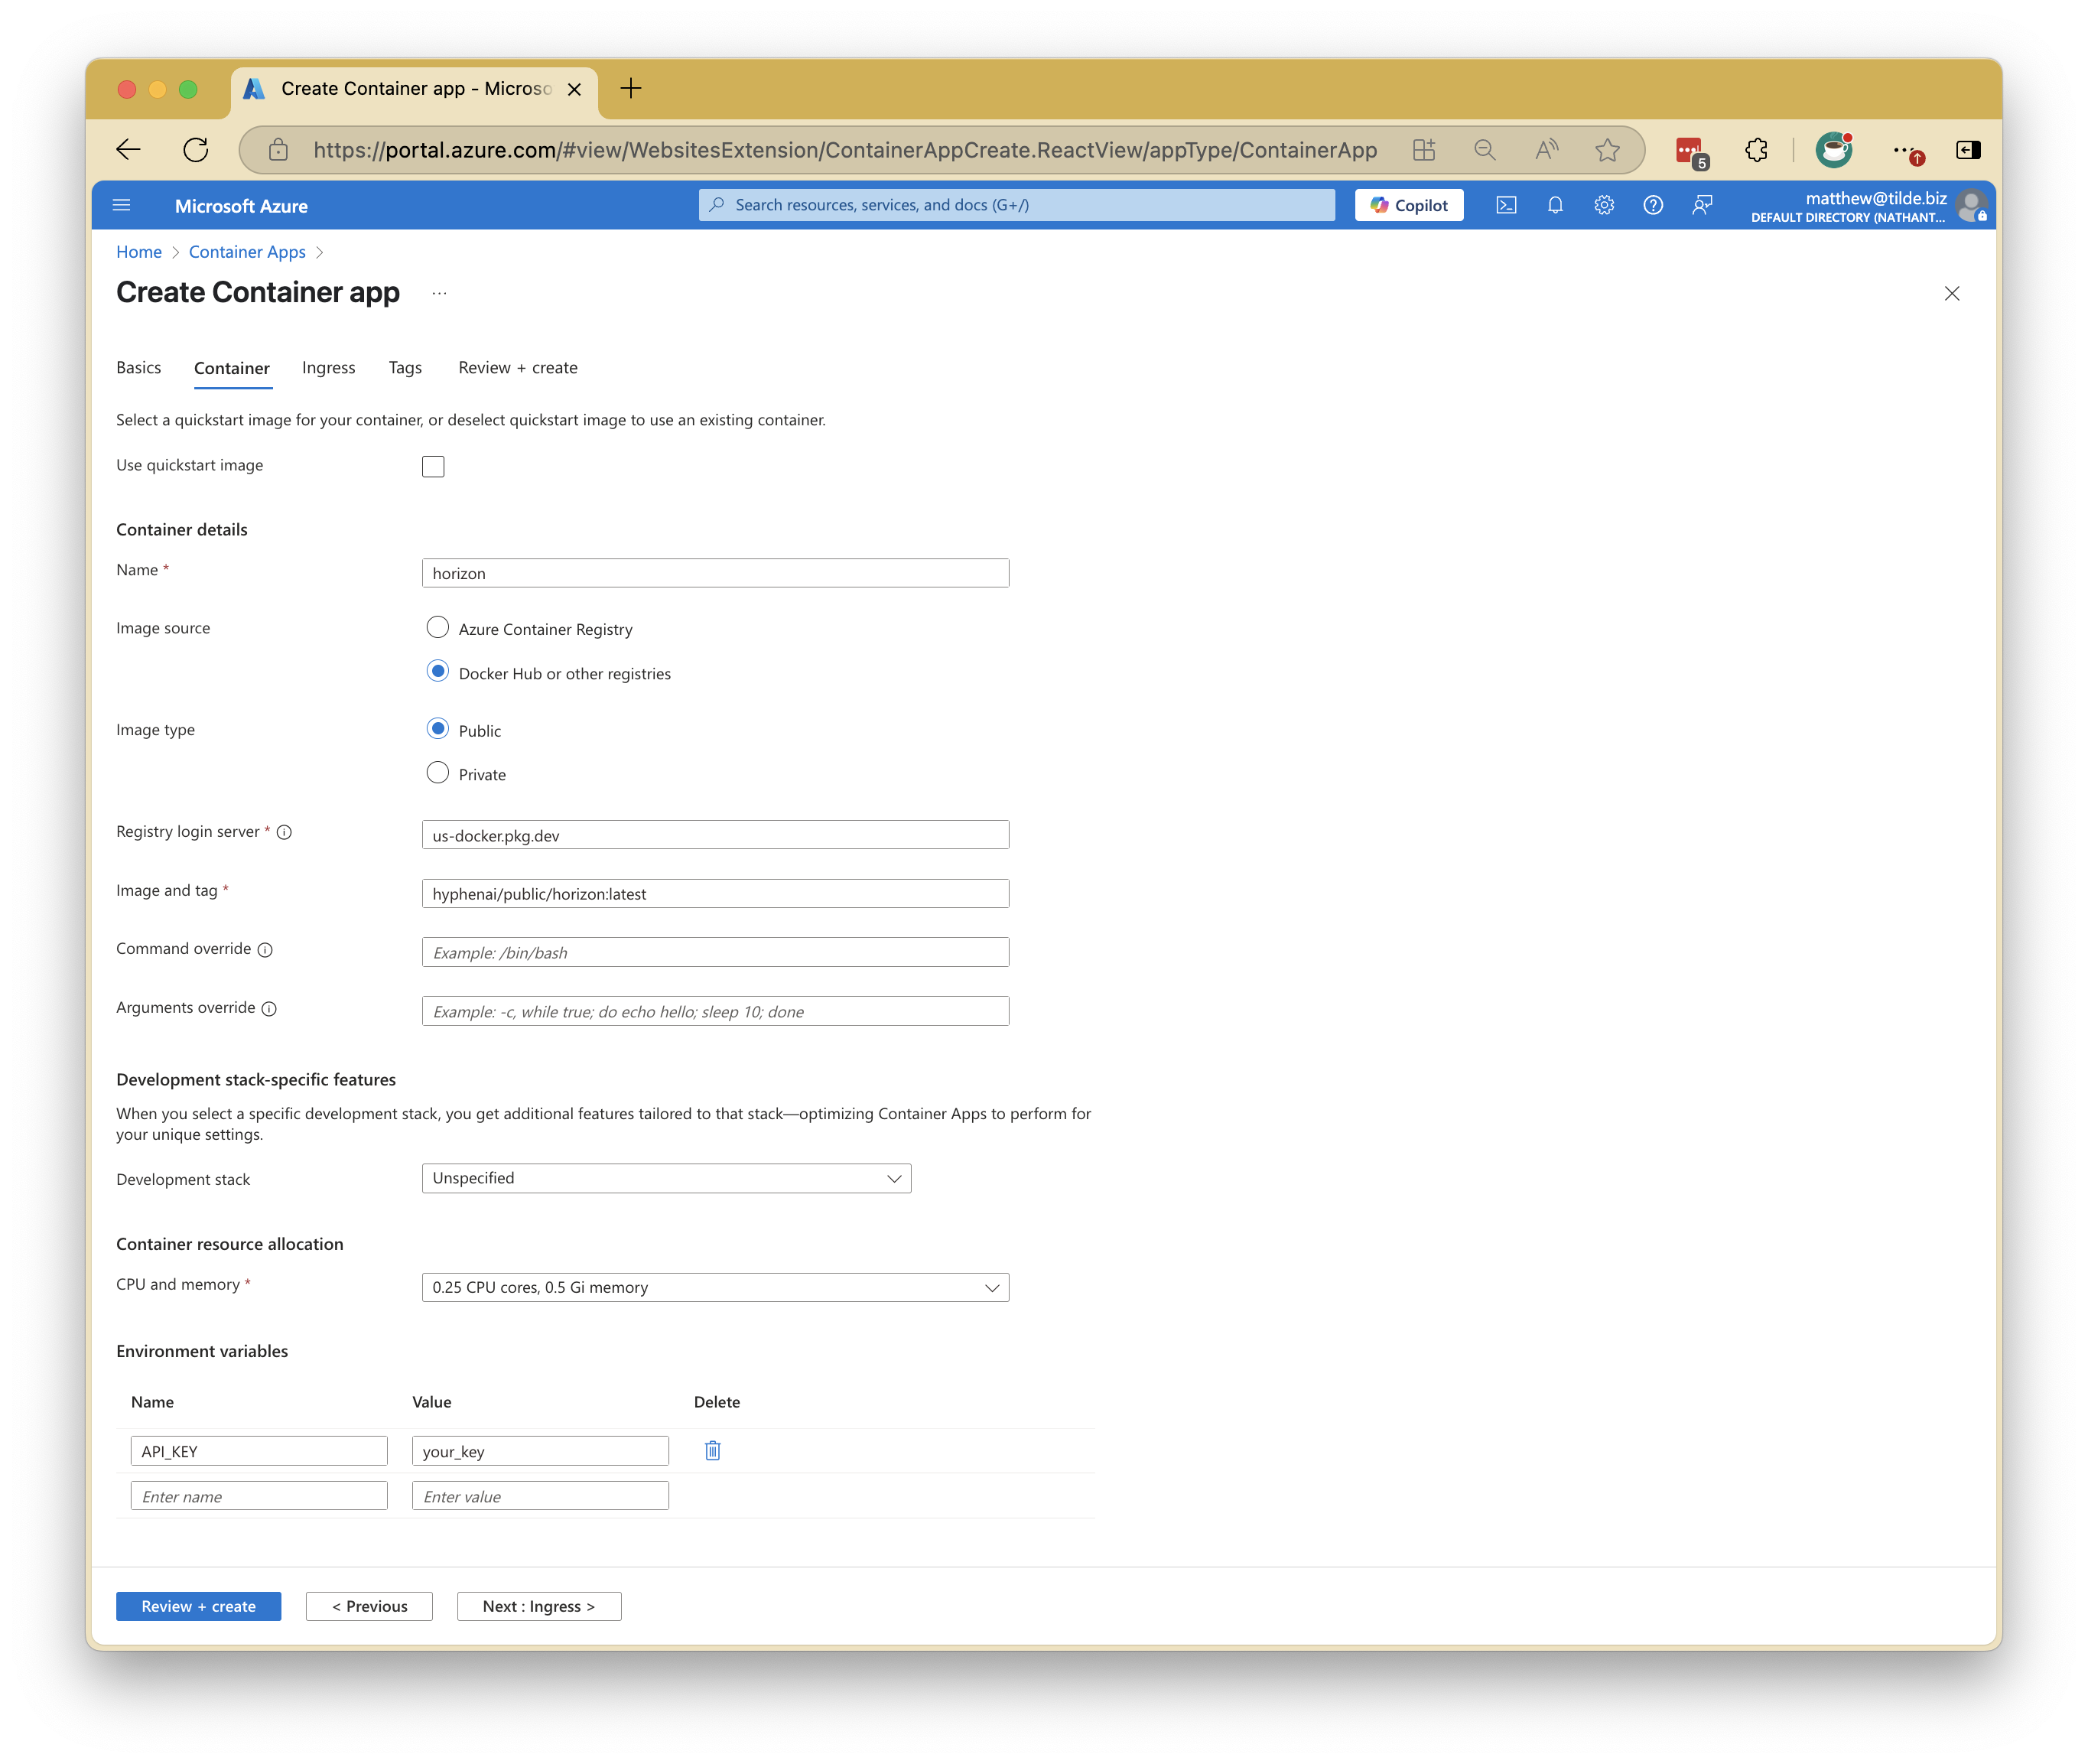The width and height of the screenshot is (2088, 1764).
Task: Click the container Name field 'horizon'
Action: (x=715, y=573)
